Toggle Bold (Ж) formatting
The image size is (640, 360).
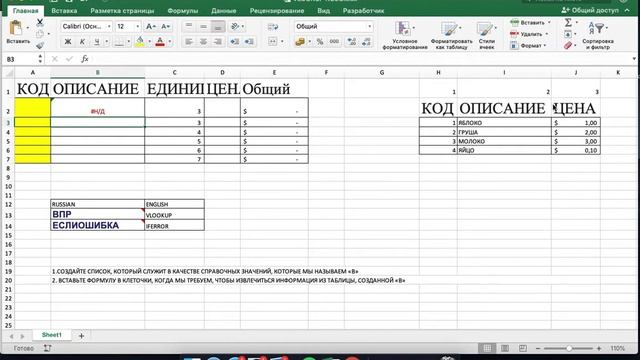pos(68,42)
